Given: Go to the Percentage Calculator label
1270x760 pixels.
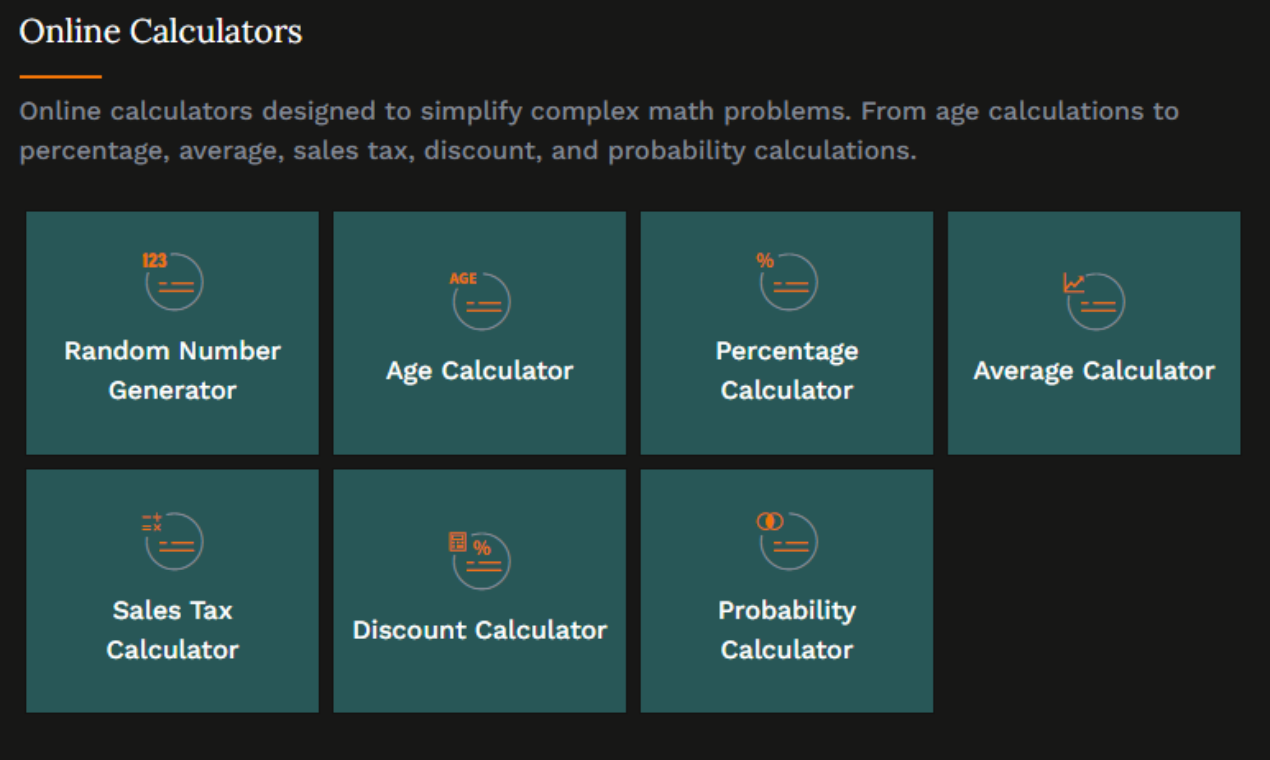Looking at the screenshot, I should click(787, 370).
